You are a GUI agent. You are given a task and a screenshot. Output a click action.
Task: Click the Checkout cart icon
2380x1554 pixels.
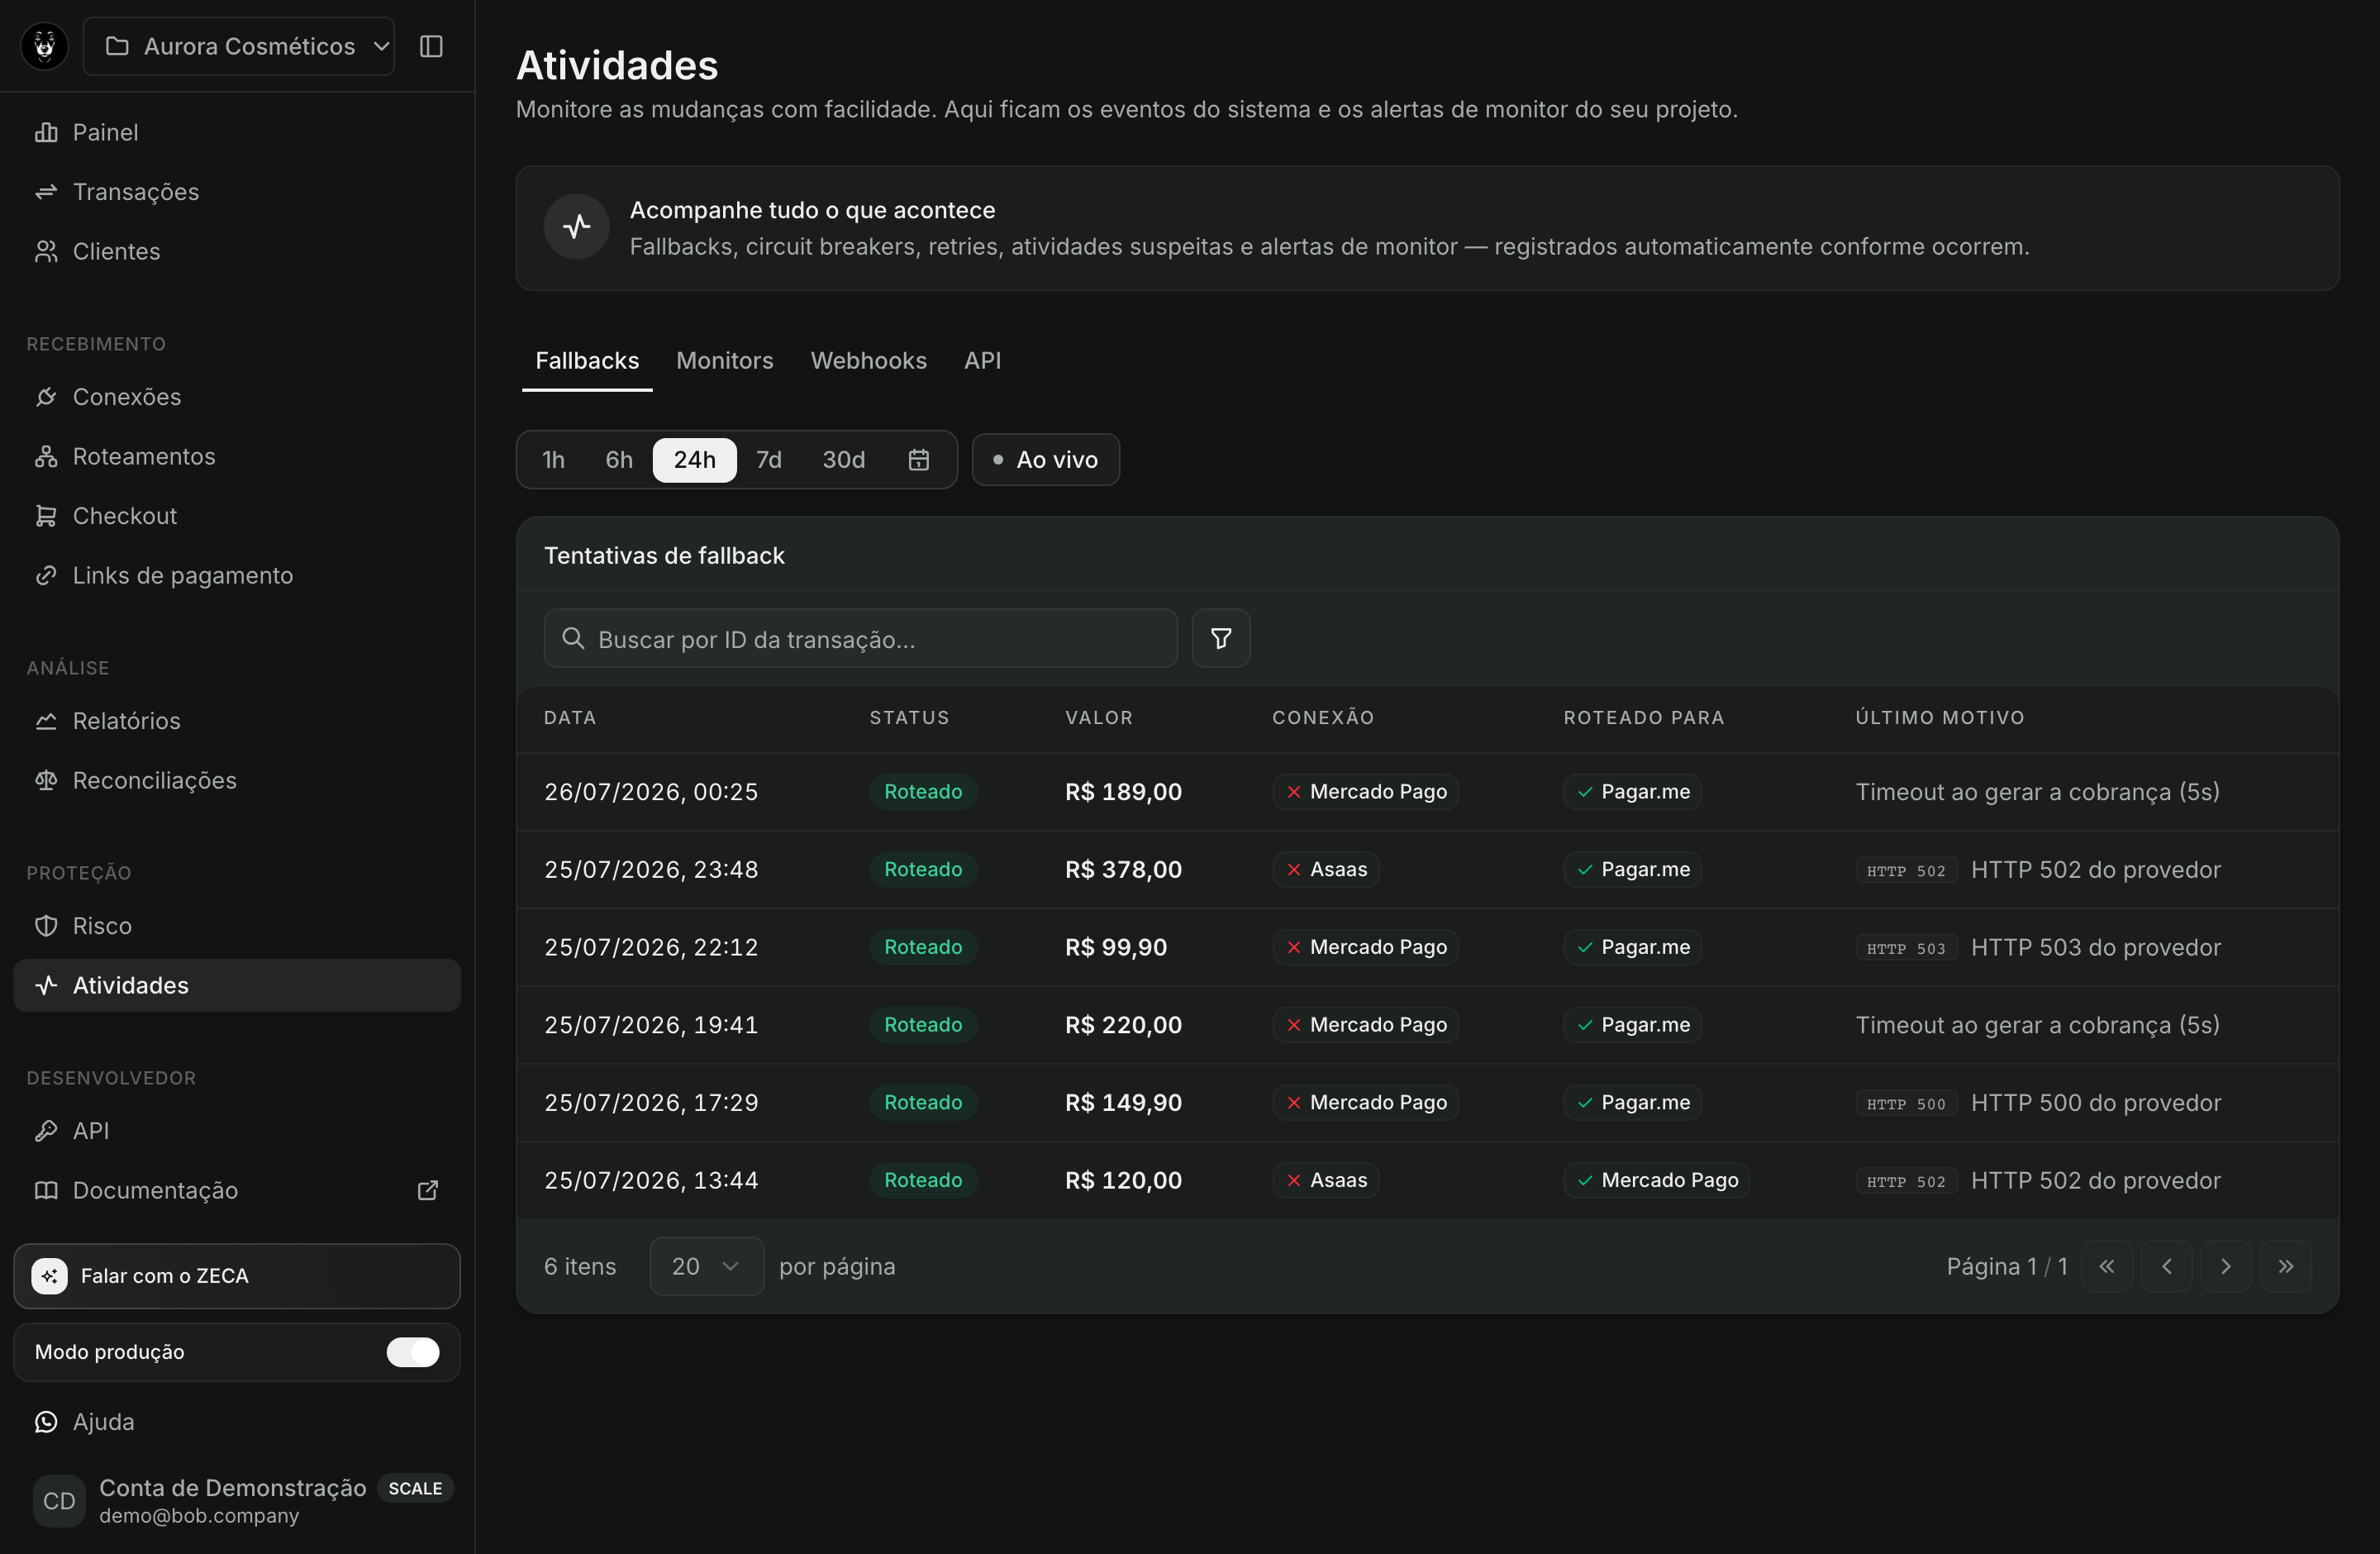[46, 516]
